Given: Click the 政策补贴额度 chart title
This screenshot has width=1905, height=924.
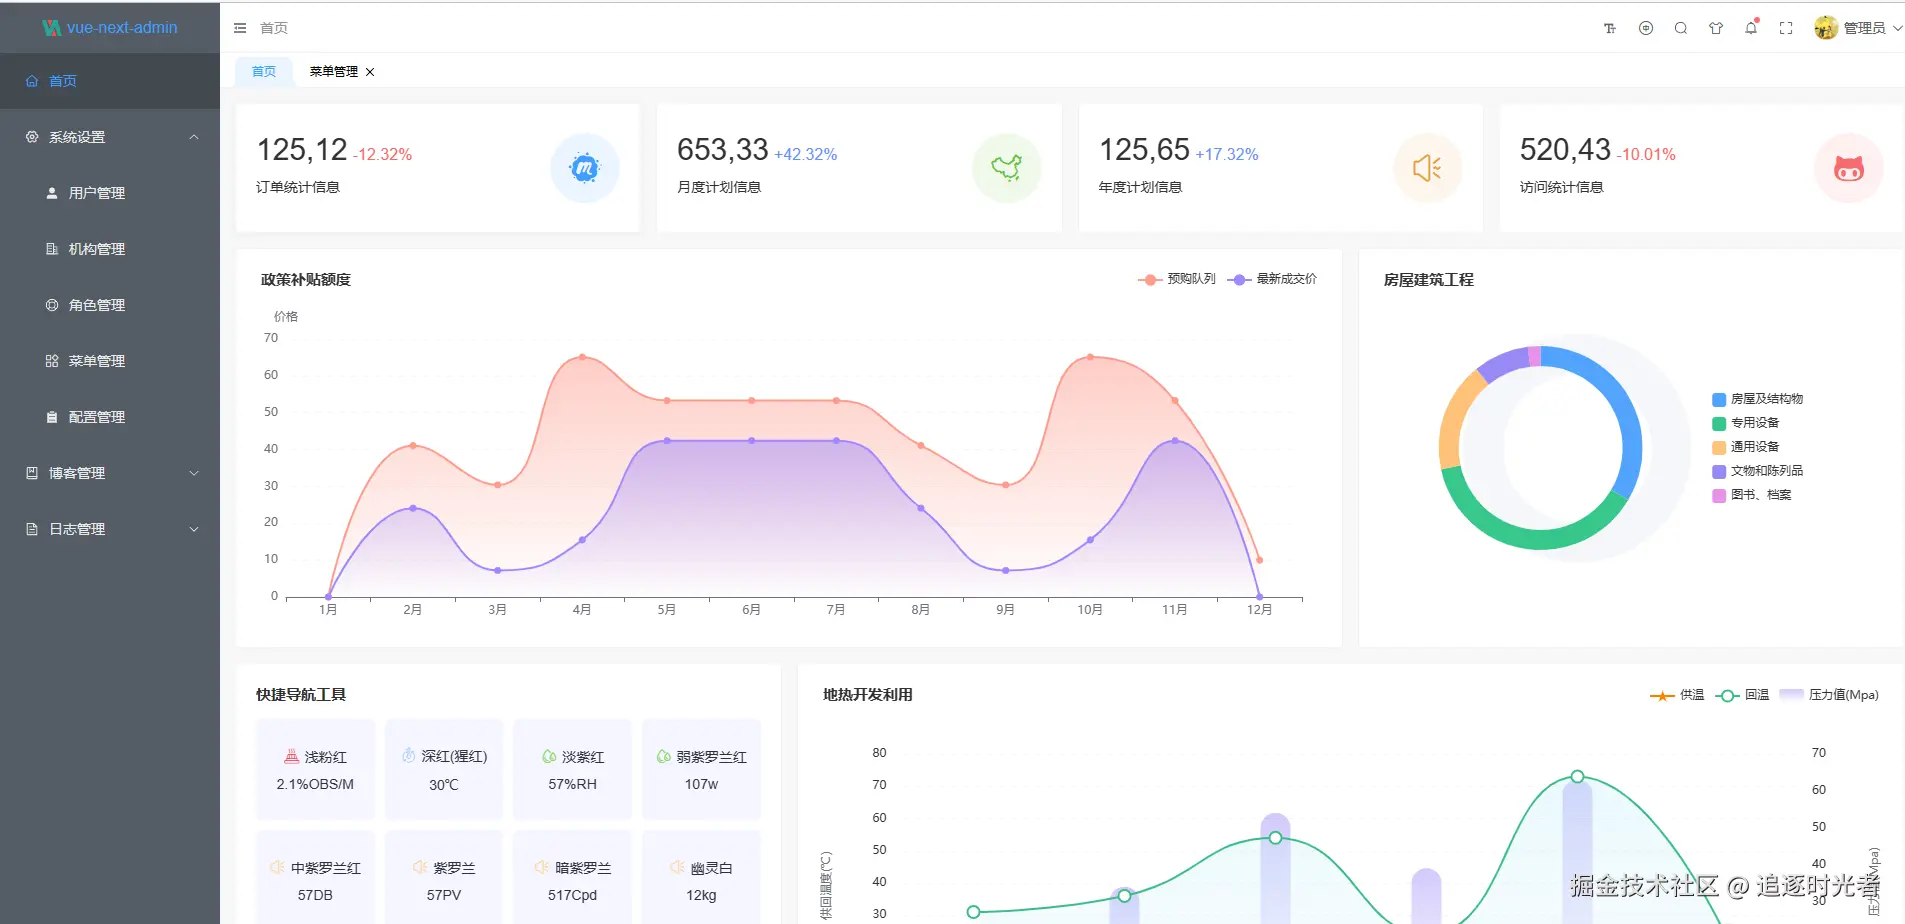Looking at the screenshot, I should click(x=306, y=280).
